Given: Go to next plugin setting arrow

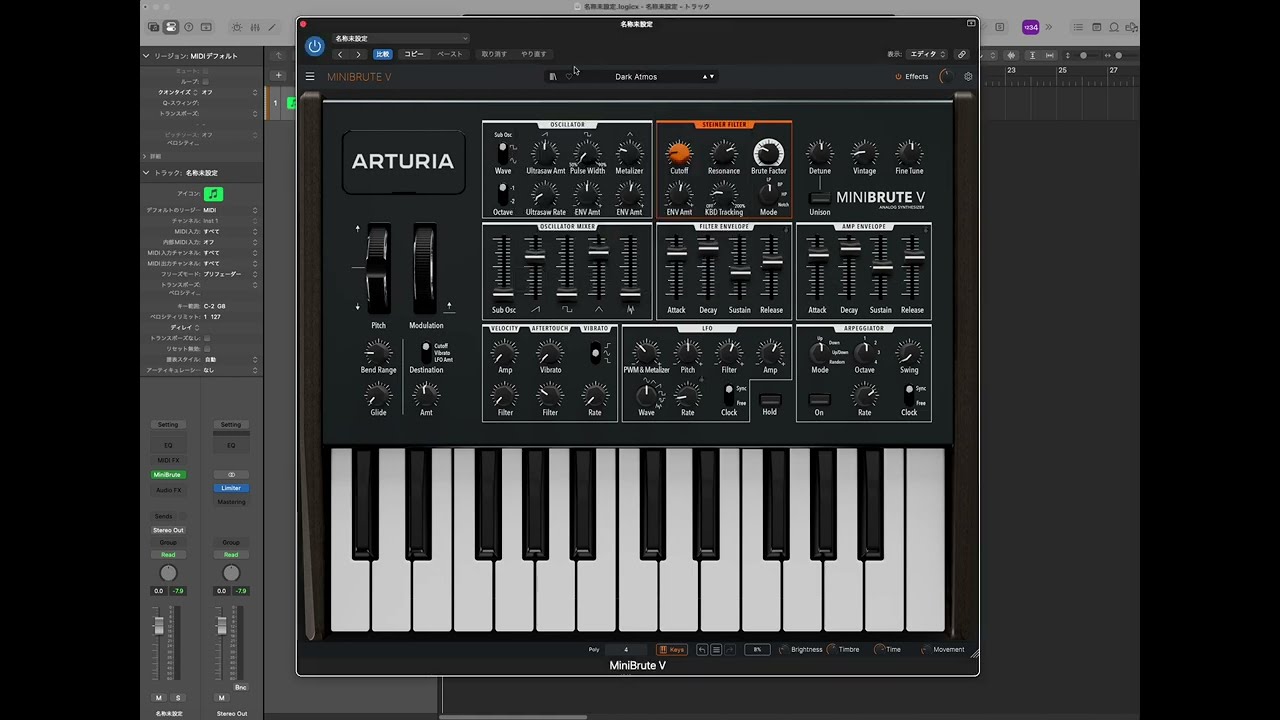Looking at the screenshot, I should pyautogui.click(x=358, y=54).
